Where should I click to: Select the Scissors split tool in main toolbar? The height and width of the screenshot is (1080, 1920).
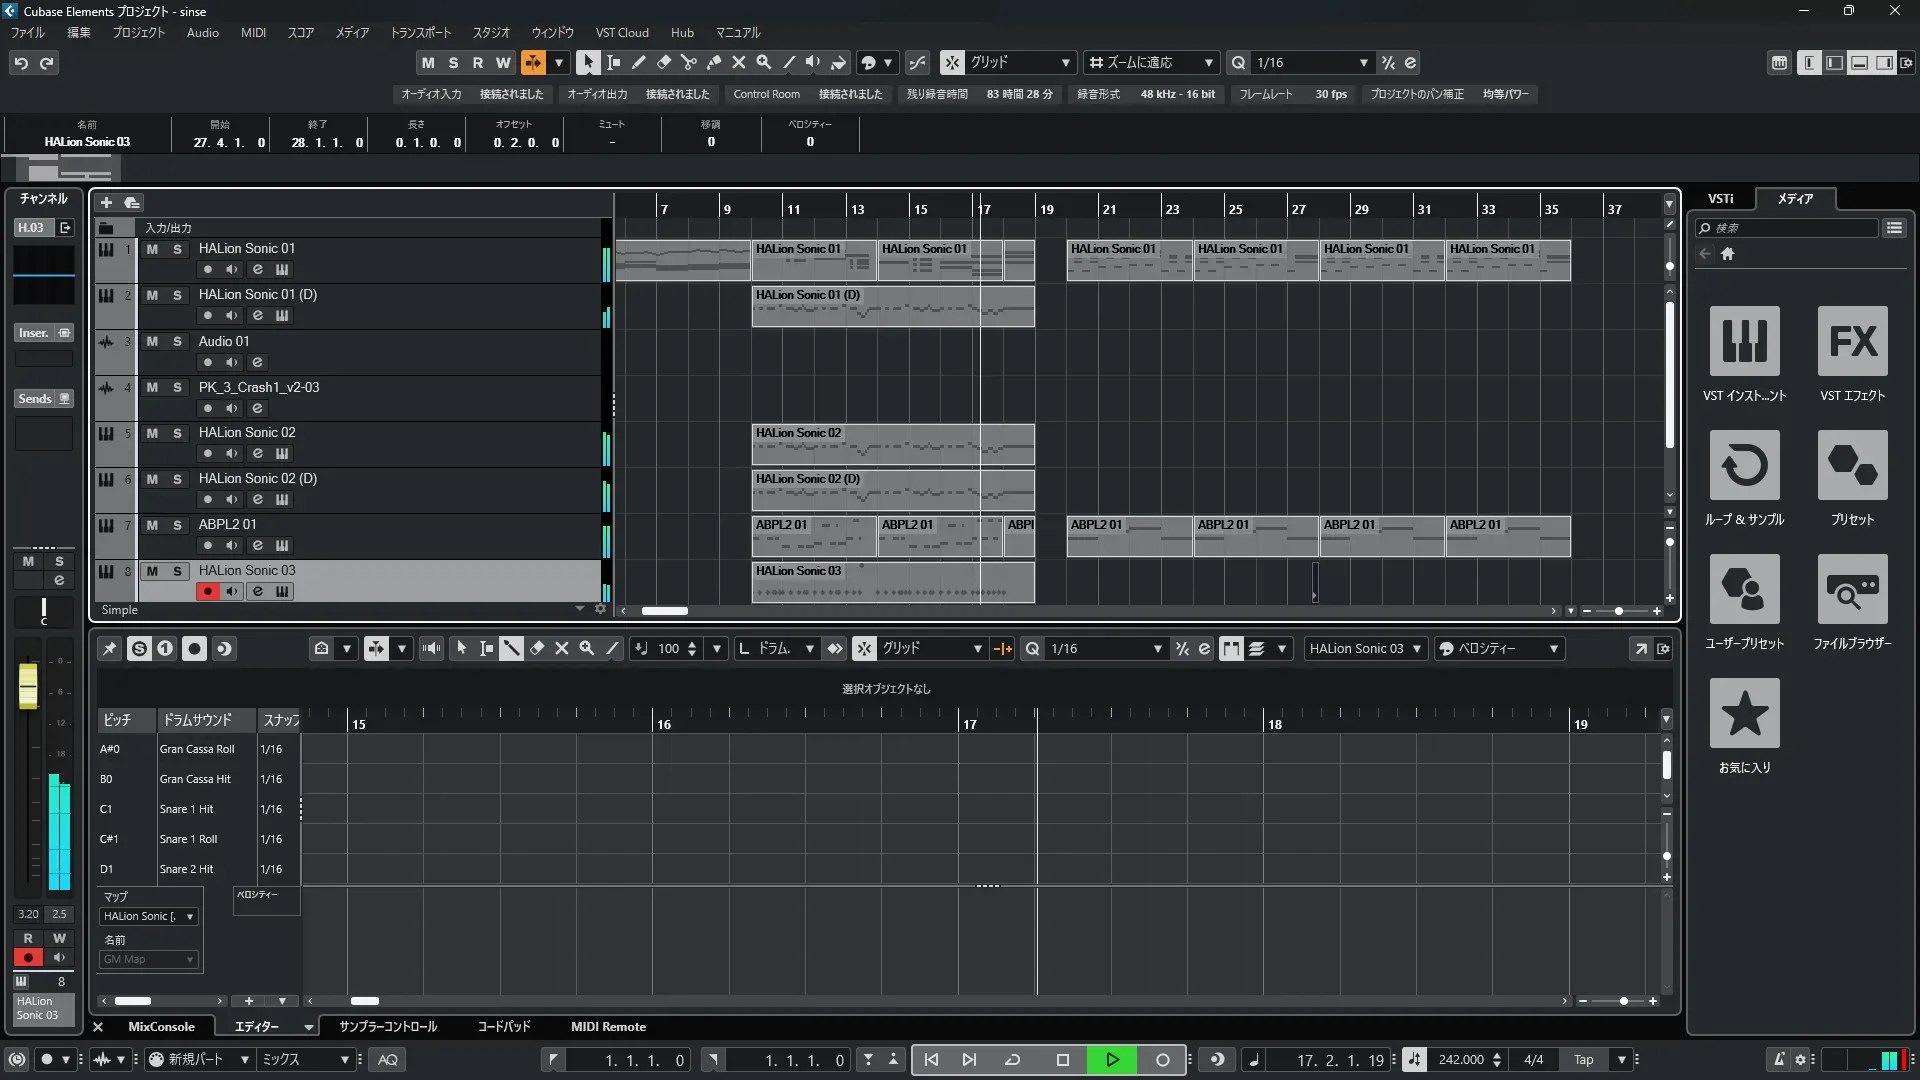688,62
